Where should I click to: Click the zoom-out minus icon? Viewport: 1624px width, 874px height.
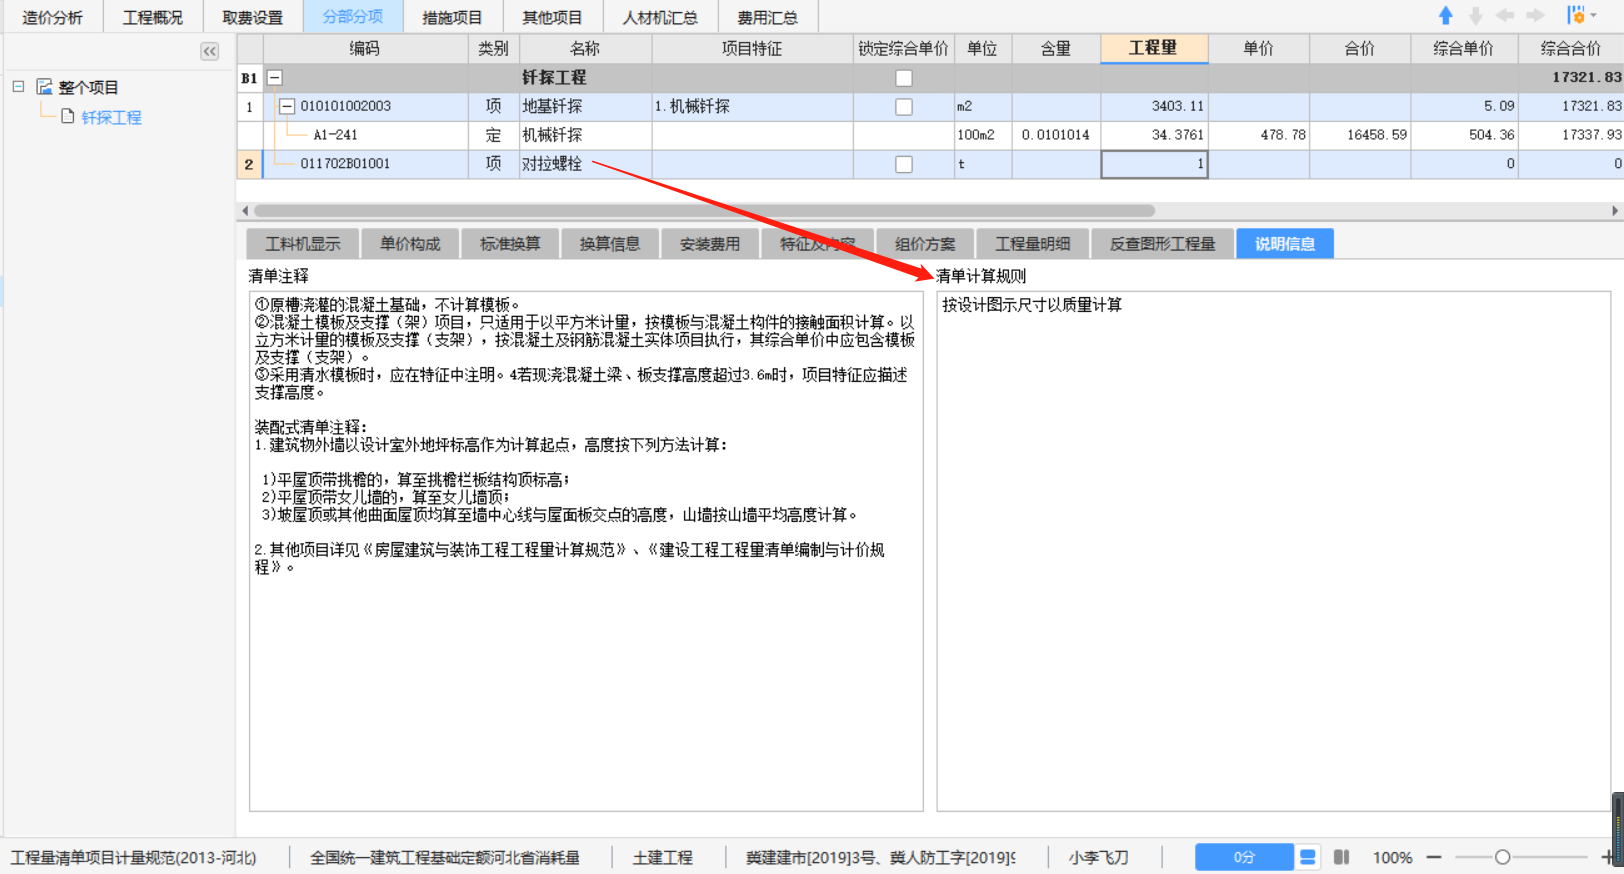(x=1434, y=857)
